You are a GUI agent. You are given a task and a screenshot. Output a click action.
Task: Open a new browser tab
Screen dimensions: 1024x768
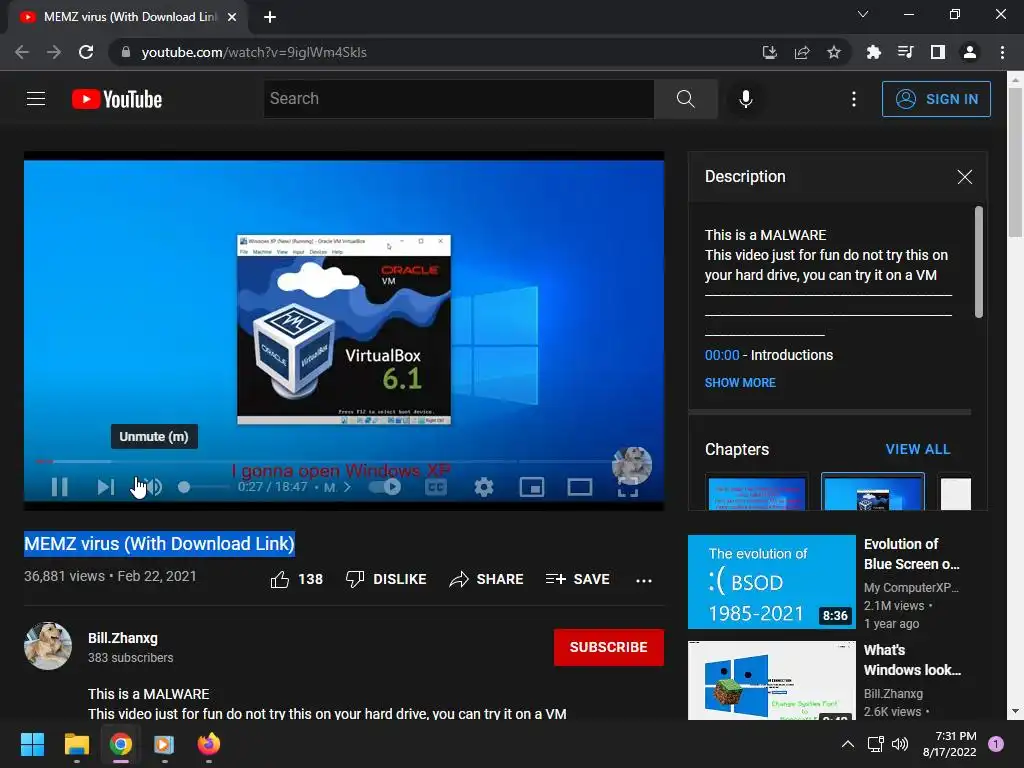pyautogui.click(x=270, y=17)
